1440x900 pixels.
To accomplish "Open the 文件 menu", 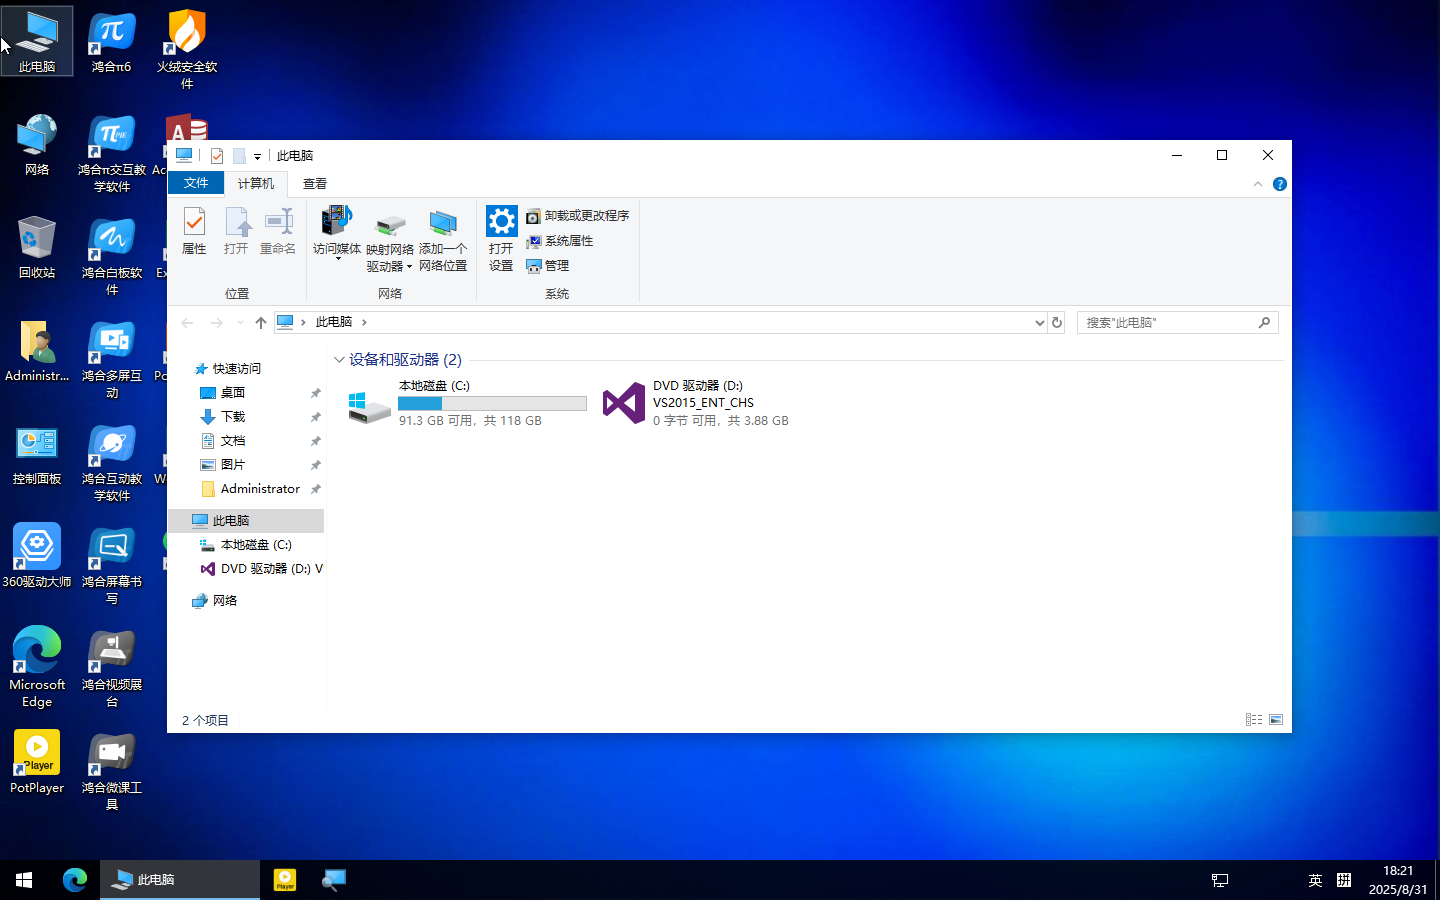I will (x=196, y=183).
